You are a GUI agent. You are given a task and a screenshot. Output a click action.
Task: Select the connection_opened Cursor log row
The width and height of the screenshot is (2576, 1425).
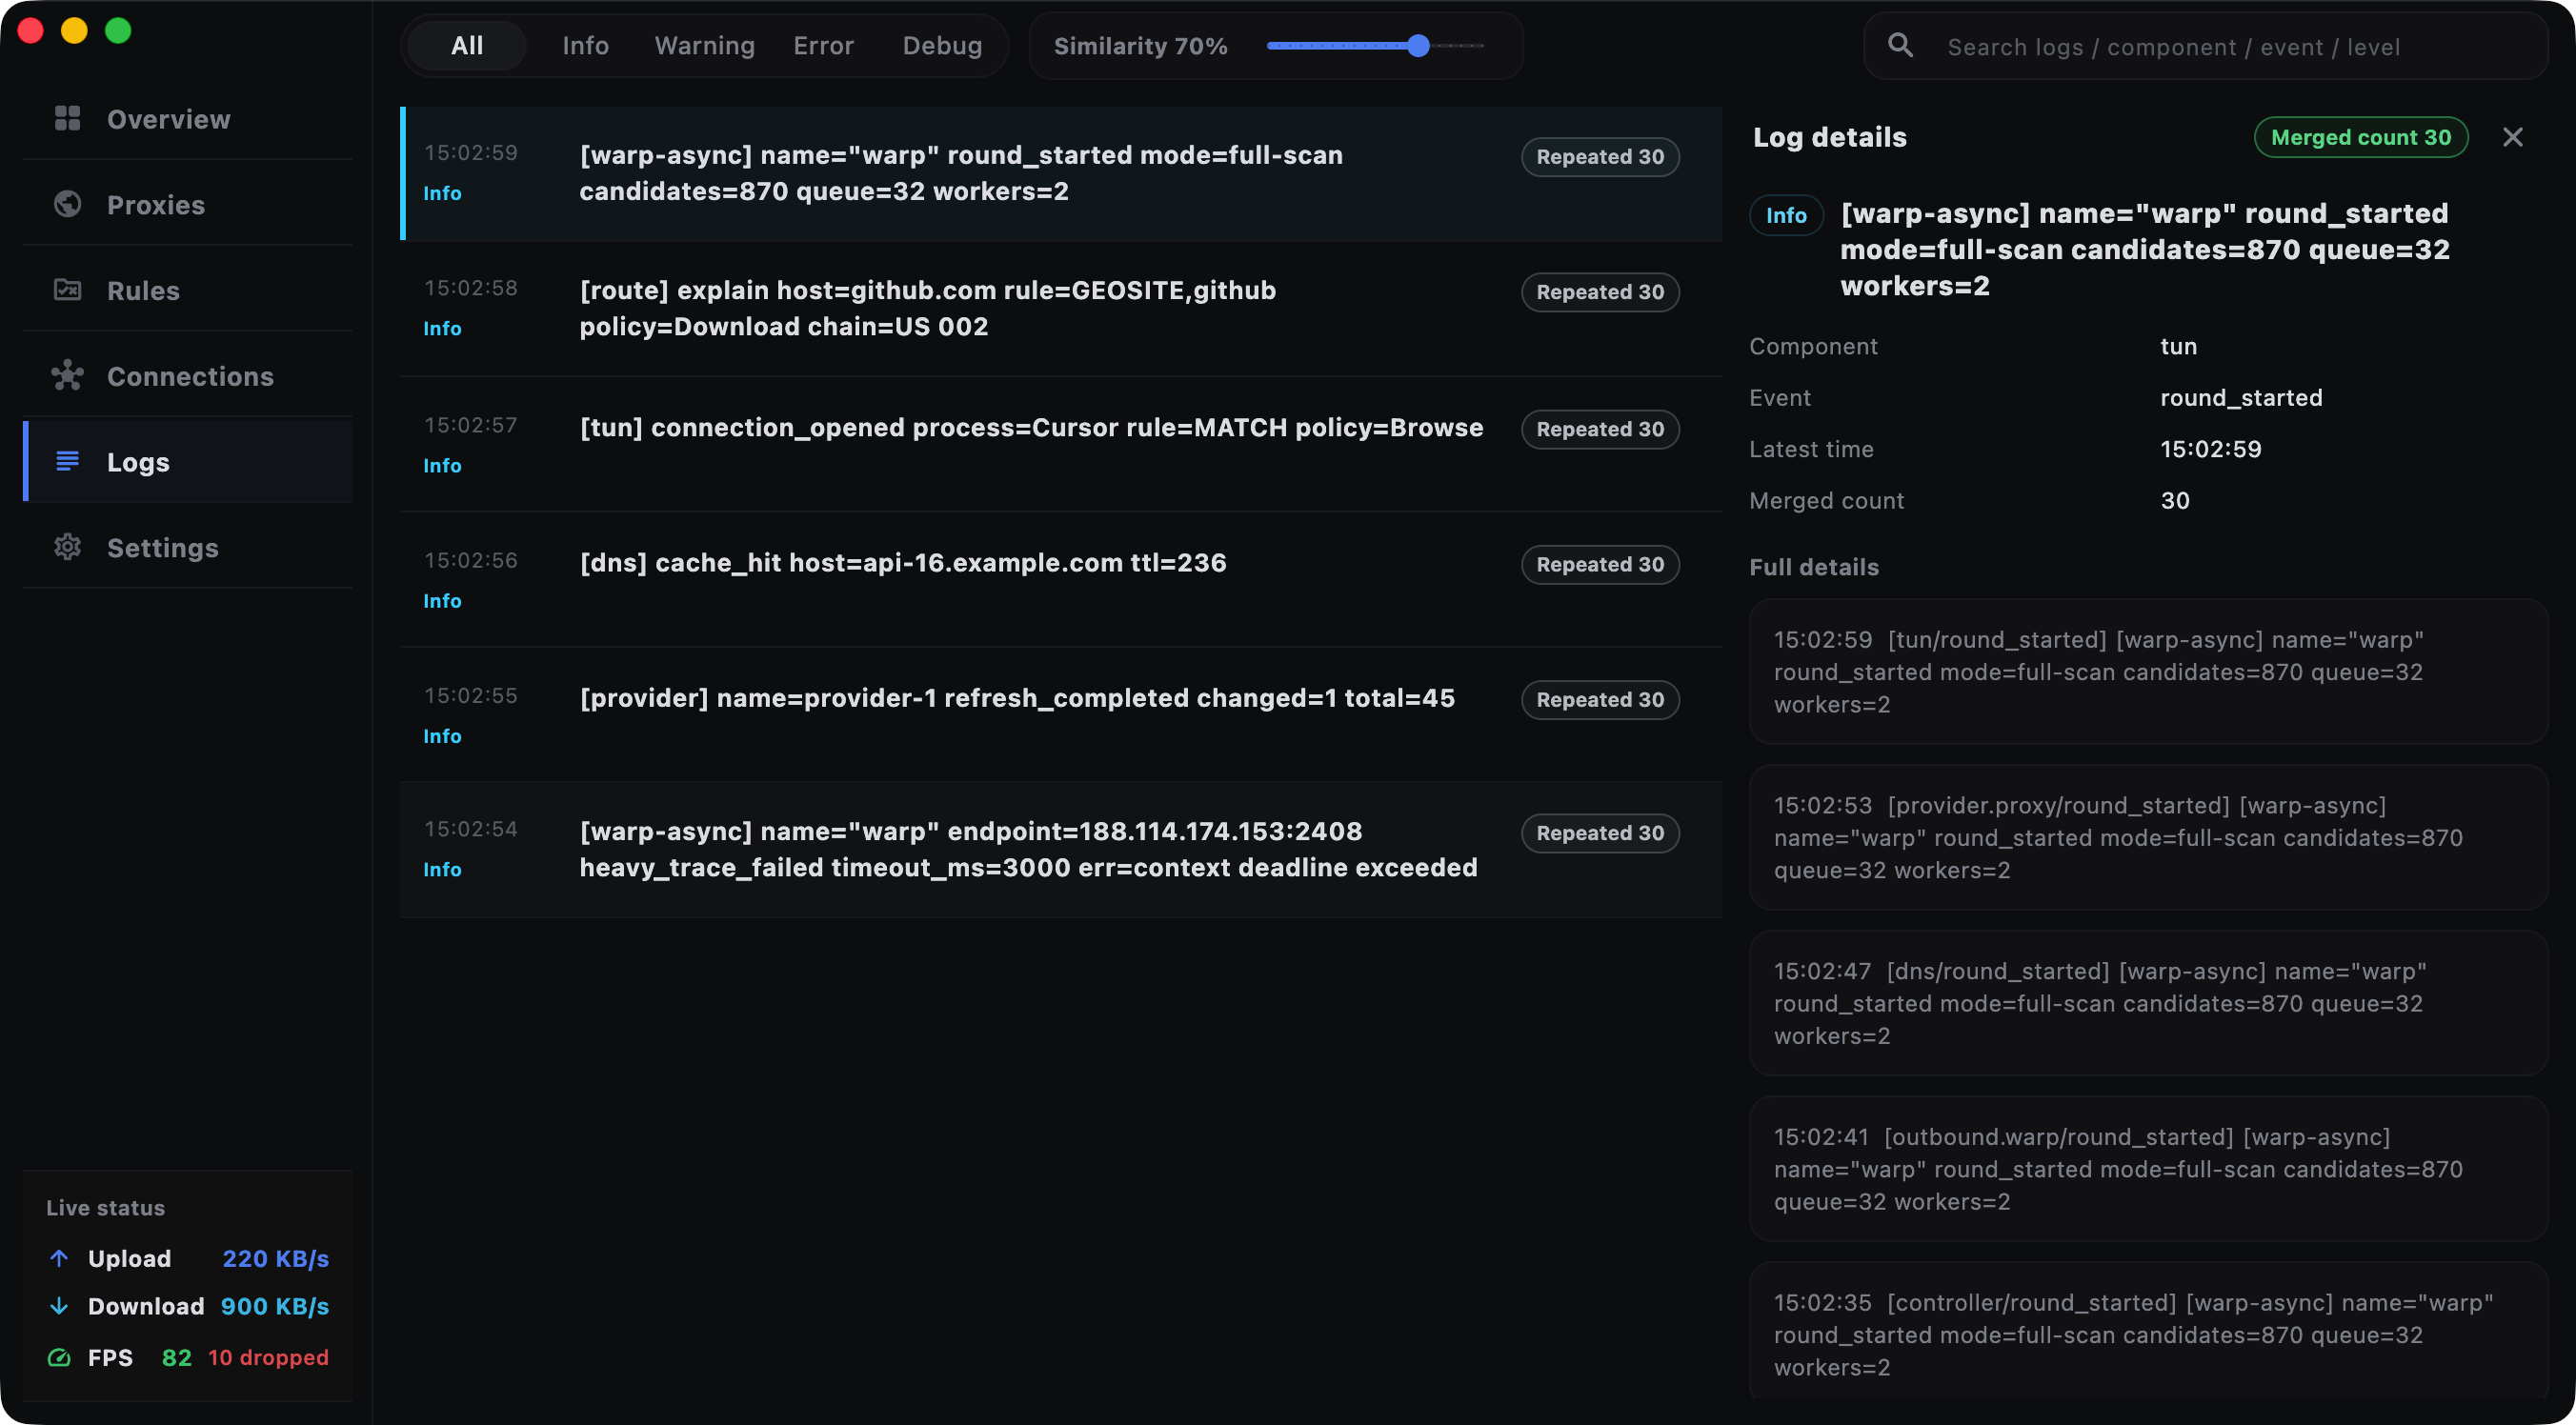[x=1061, y=444]
